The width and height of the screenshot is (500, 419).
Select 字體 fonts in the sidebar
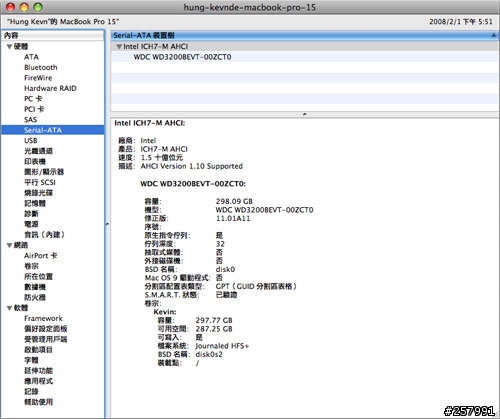pos(31,360)
